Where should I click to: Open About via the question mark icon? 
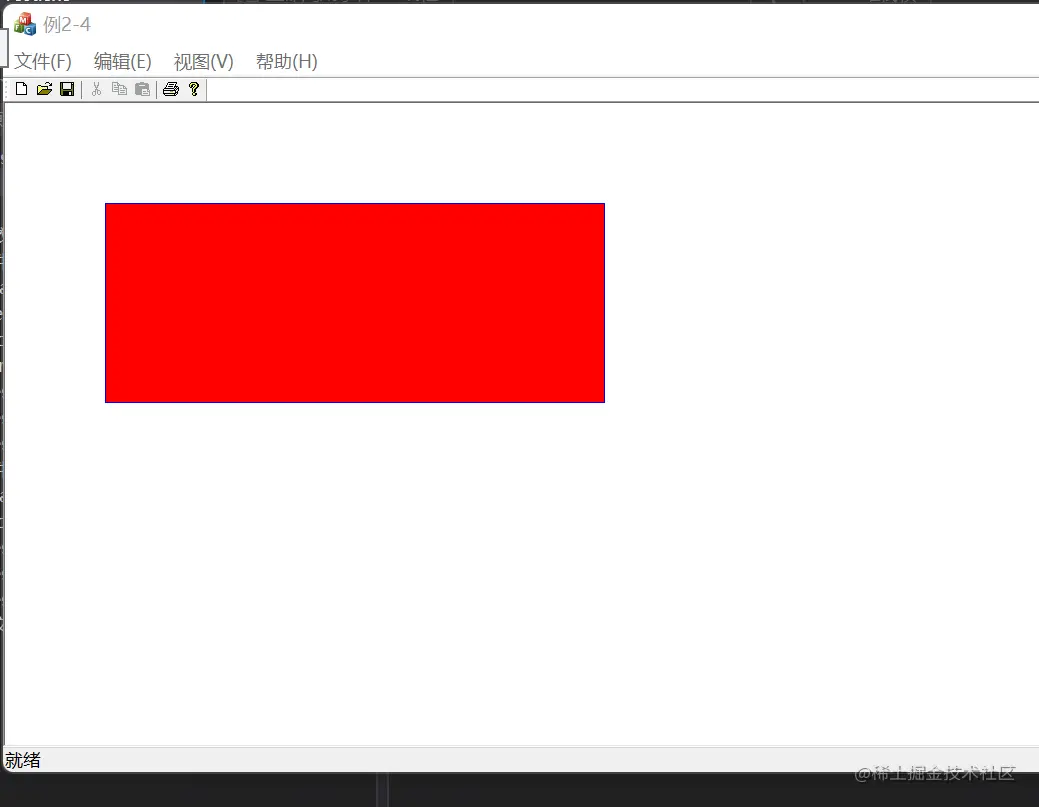pos(194,89)
